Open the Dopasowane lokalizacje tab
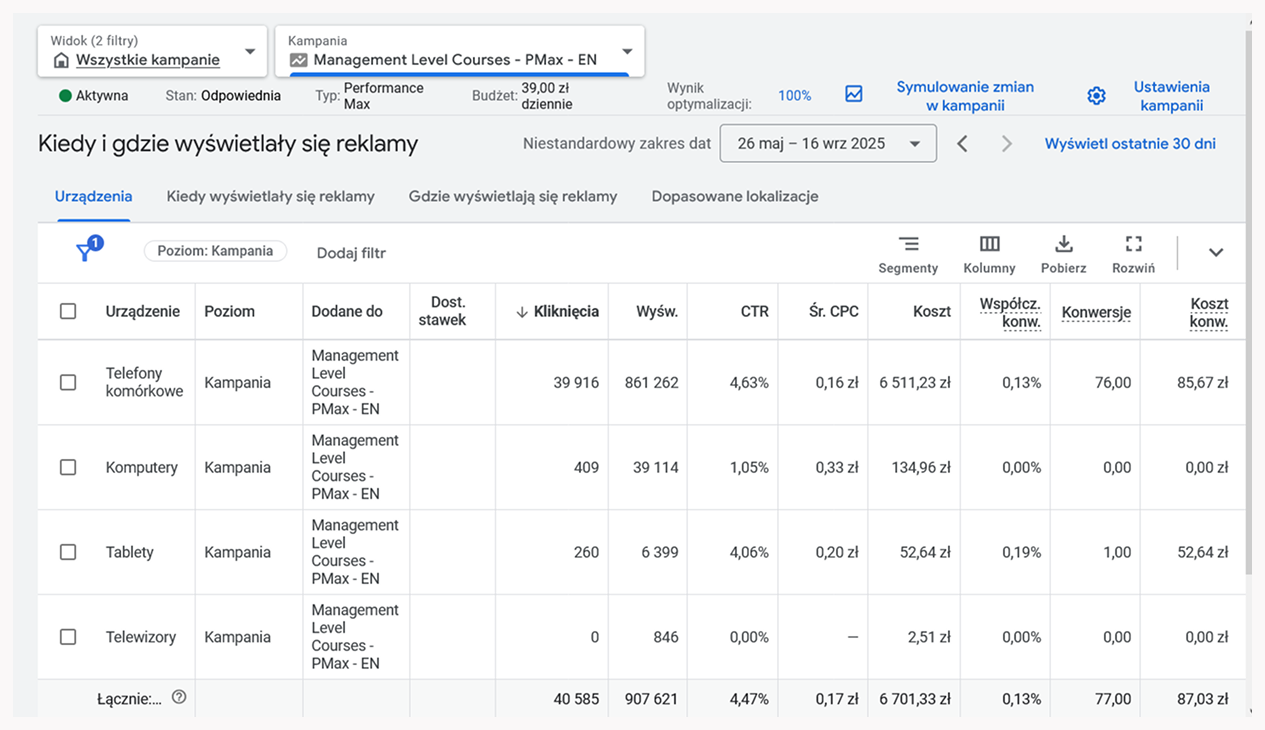Screen dimensions: 1265x730 734,197
